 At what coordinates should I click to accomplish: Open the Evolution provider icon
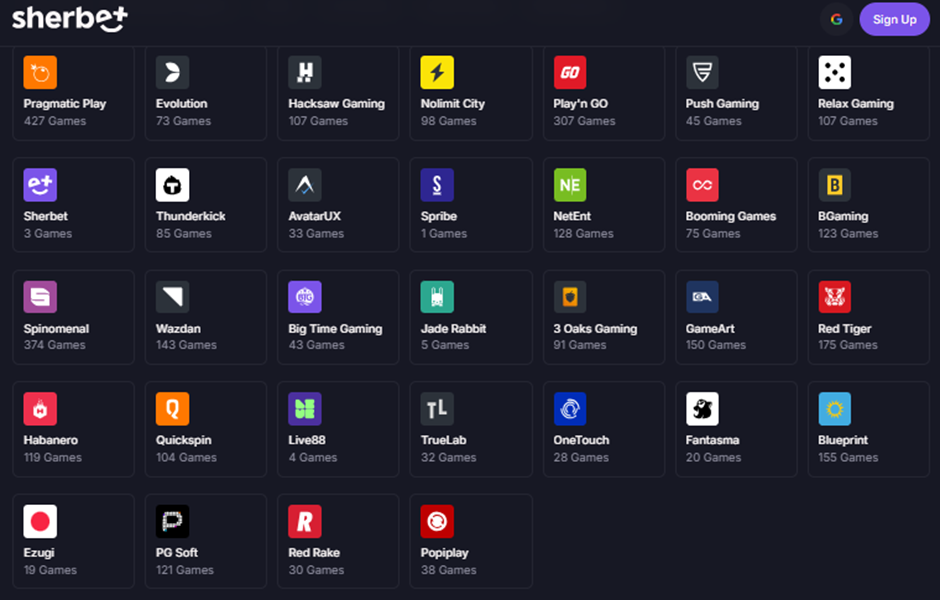click(x=172, y=73)
